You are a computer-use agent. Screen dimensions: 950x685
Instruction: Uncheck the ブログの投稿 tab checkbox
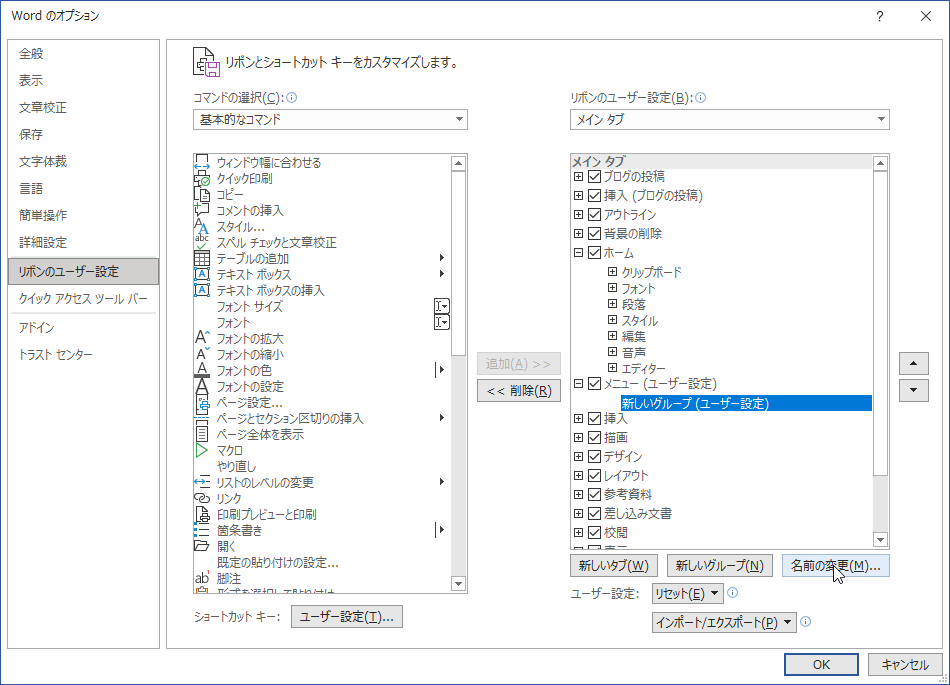point(594,176)
